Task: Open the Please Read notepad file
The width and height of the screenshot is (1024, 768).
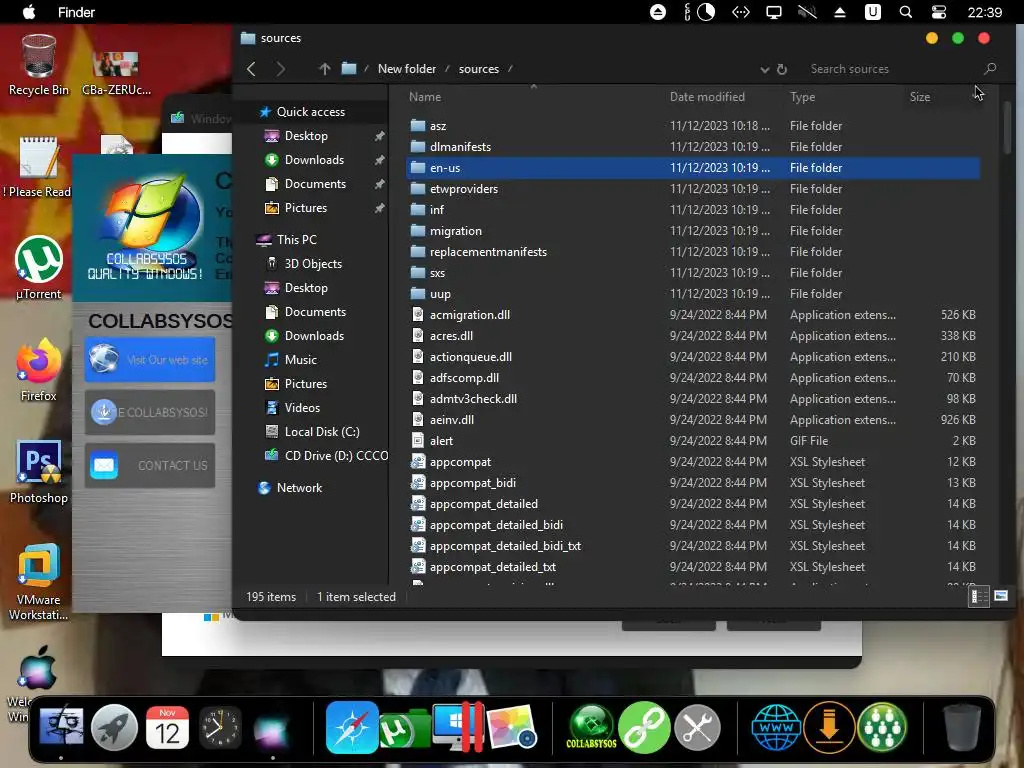Action: click(x=39, y=167)
